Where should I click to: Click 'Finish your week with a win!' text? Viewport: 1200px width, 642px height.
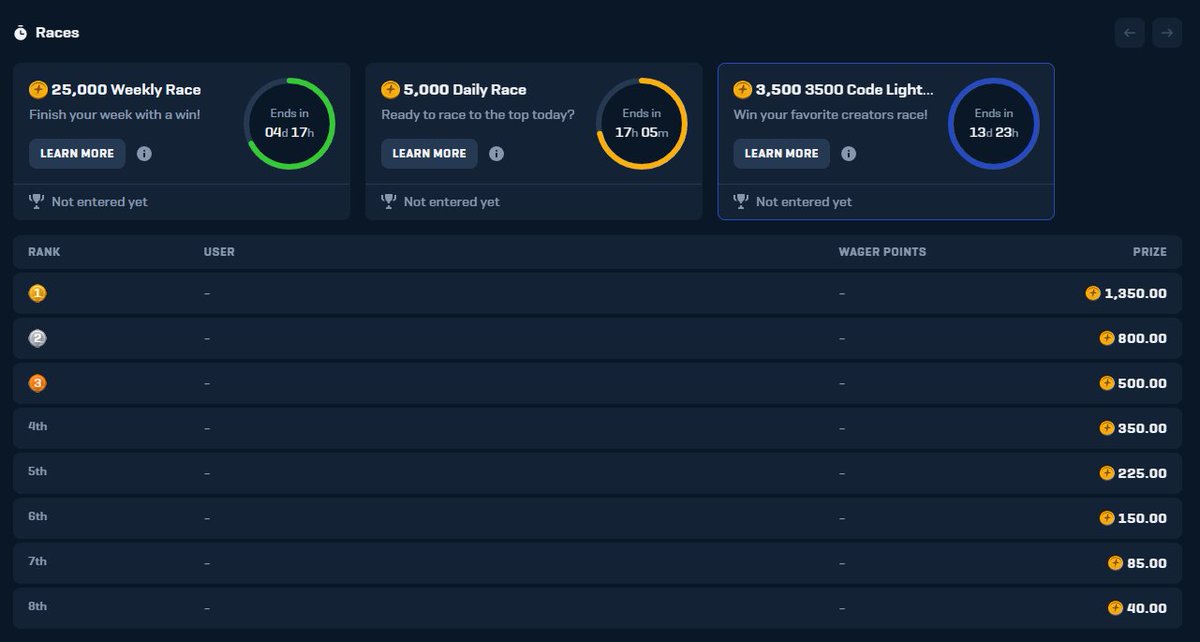pyautogui.click(x=115, y=115)
